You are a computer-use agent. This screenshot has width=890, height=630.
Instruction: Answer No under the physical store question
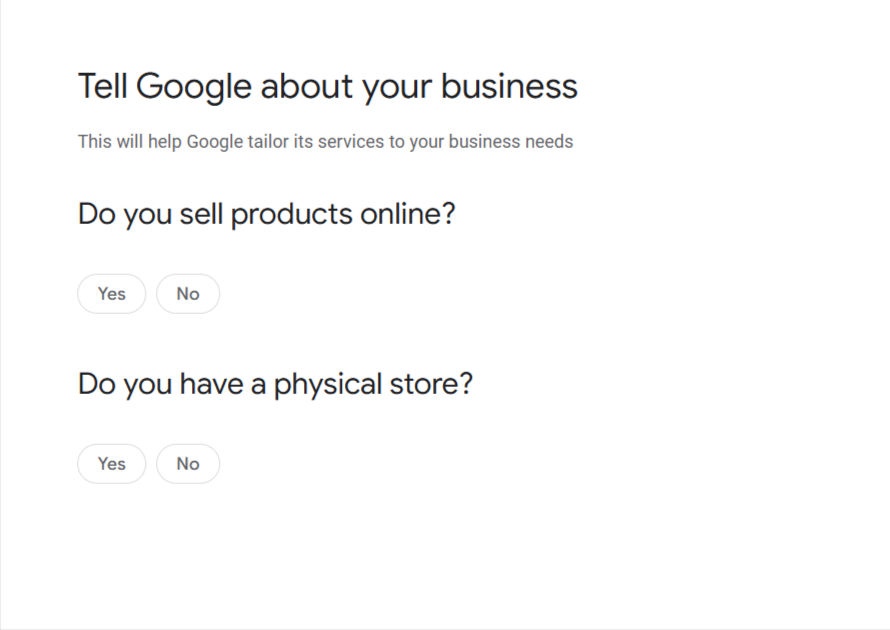click(188, 464)
